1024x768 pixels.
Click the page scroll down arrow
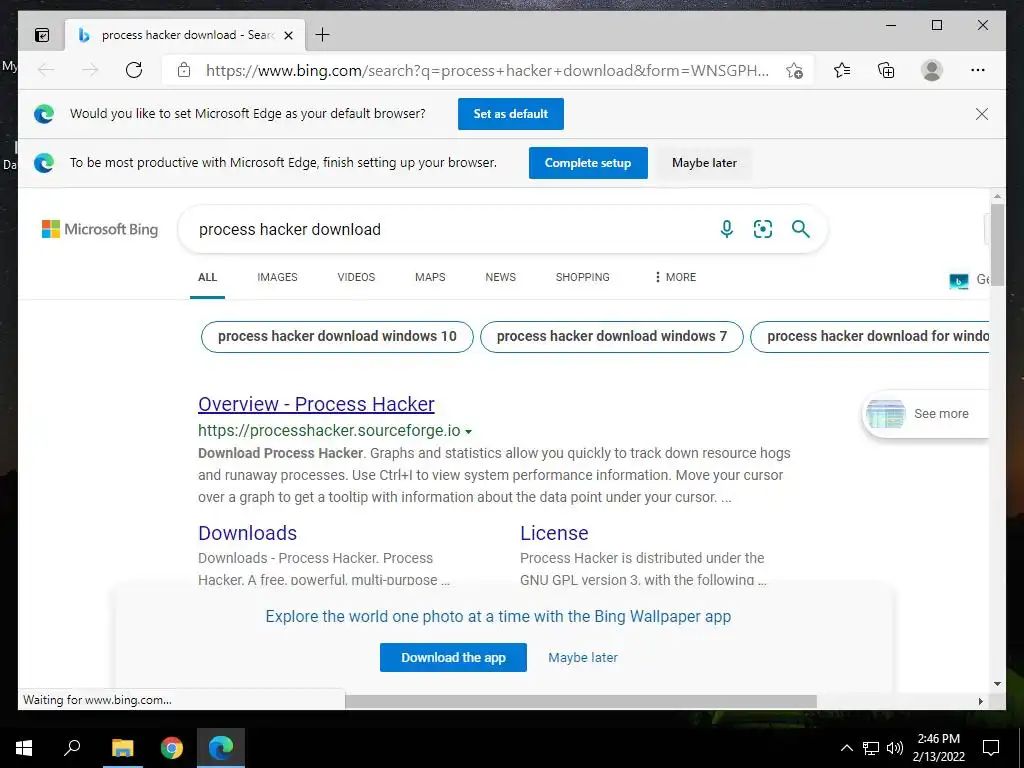[x=997, y=684]
